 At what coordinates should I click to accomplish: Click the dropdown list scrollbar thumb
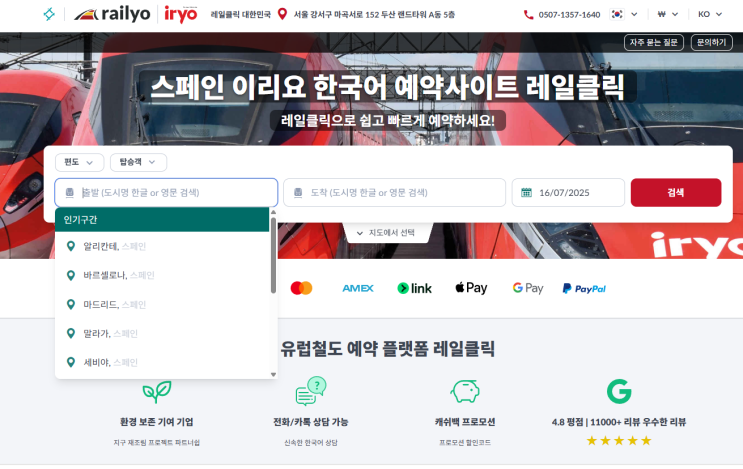pos(273,255)
